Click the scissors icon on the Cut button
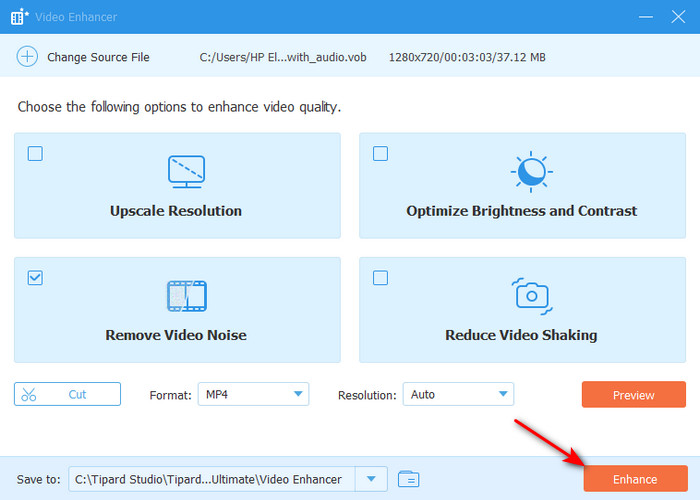Viewport: 700px width, 500px height. click(x=29, y=395)
